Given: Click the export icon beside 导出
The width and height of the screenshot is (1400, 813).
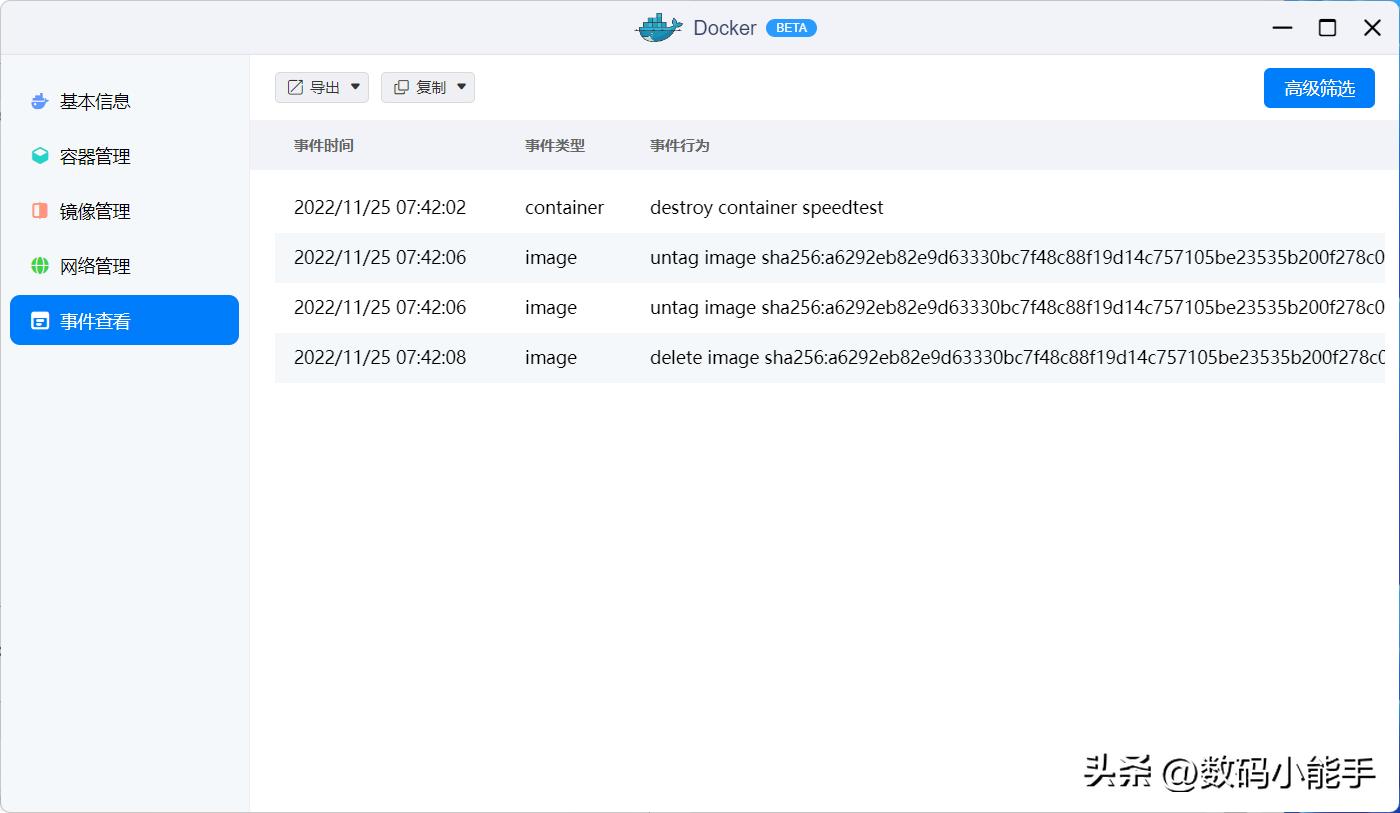Looking at the screenshot, I should (294, 87).
